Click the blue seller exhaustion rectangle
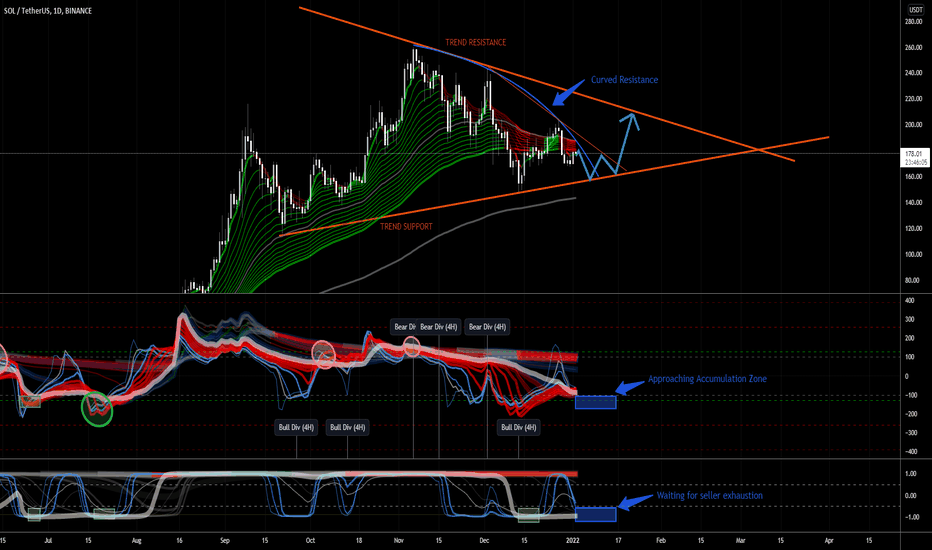The image size is (932, 550). tap(596, 514)
